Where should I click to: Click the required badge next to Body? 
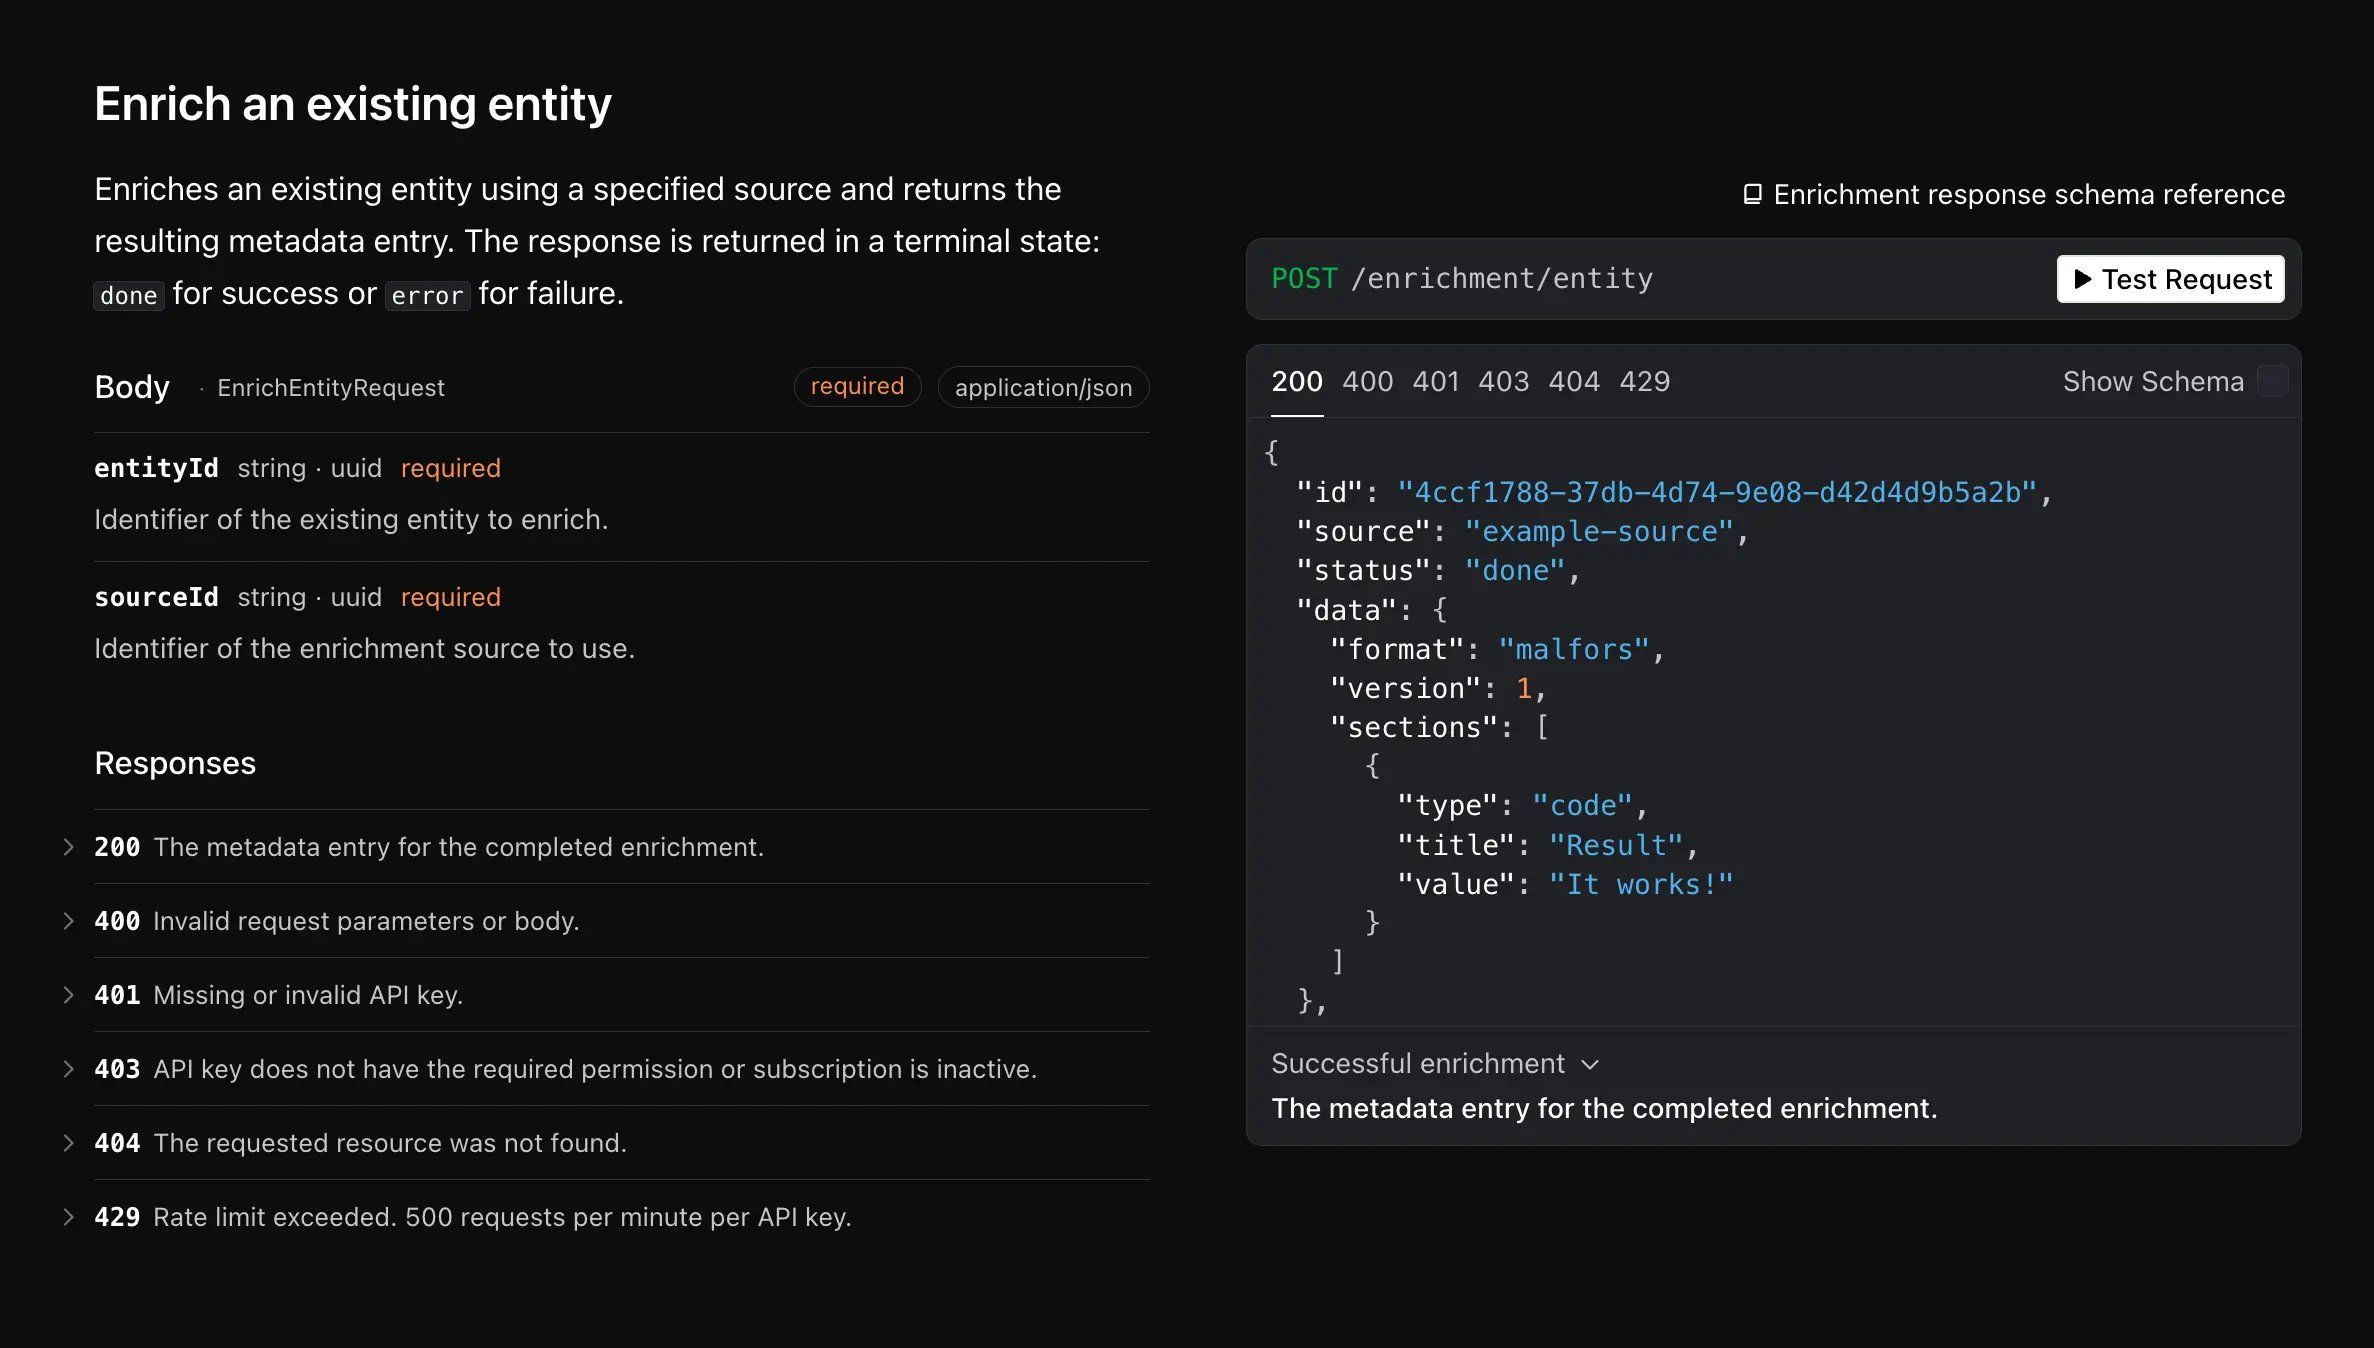point(857,386)
